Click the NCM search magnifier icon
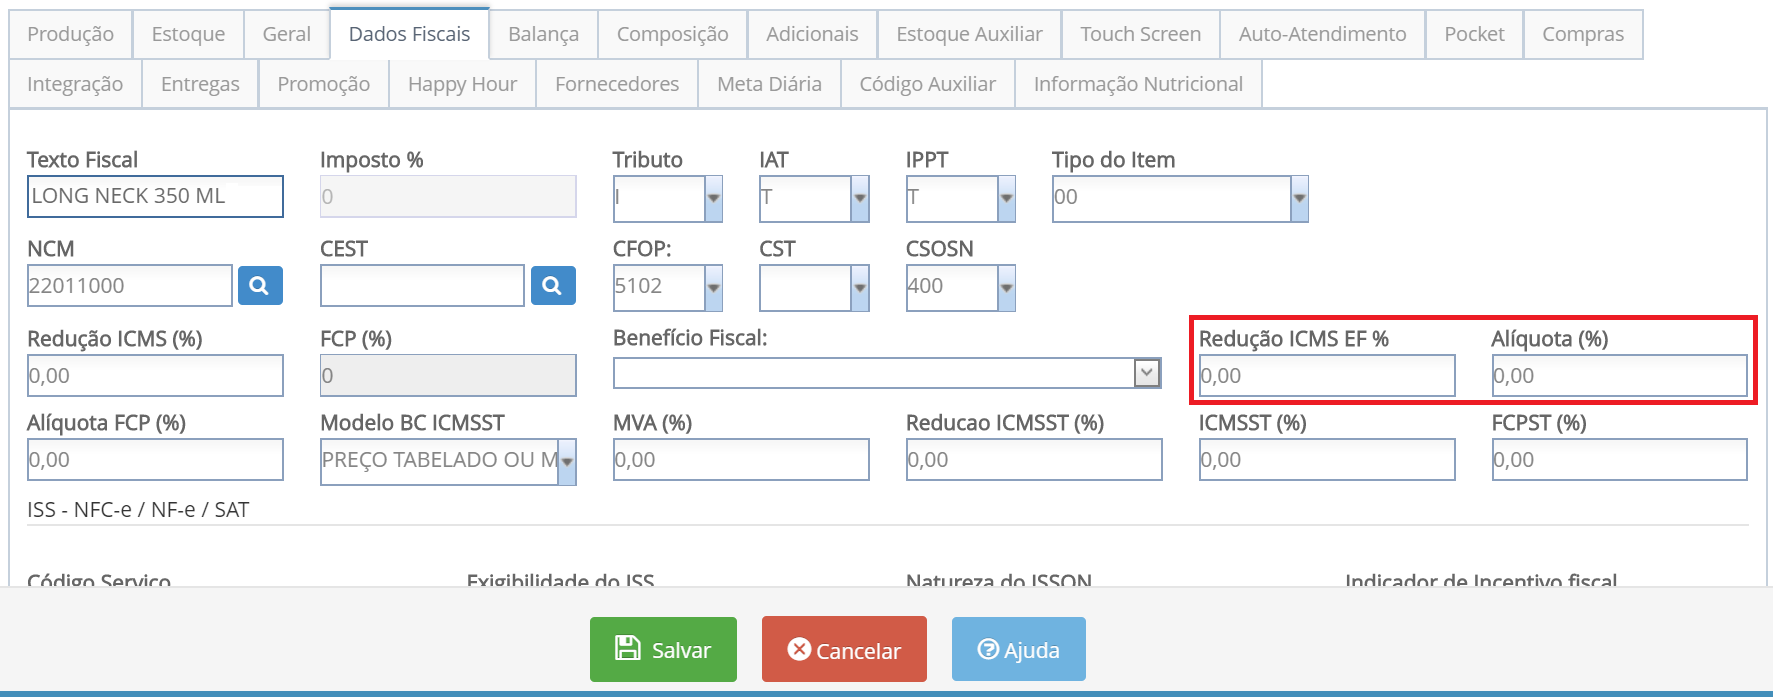 click(260, 286)
